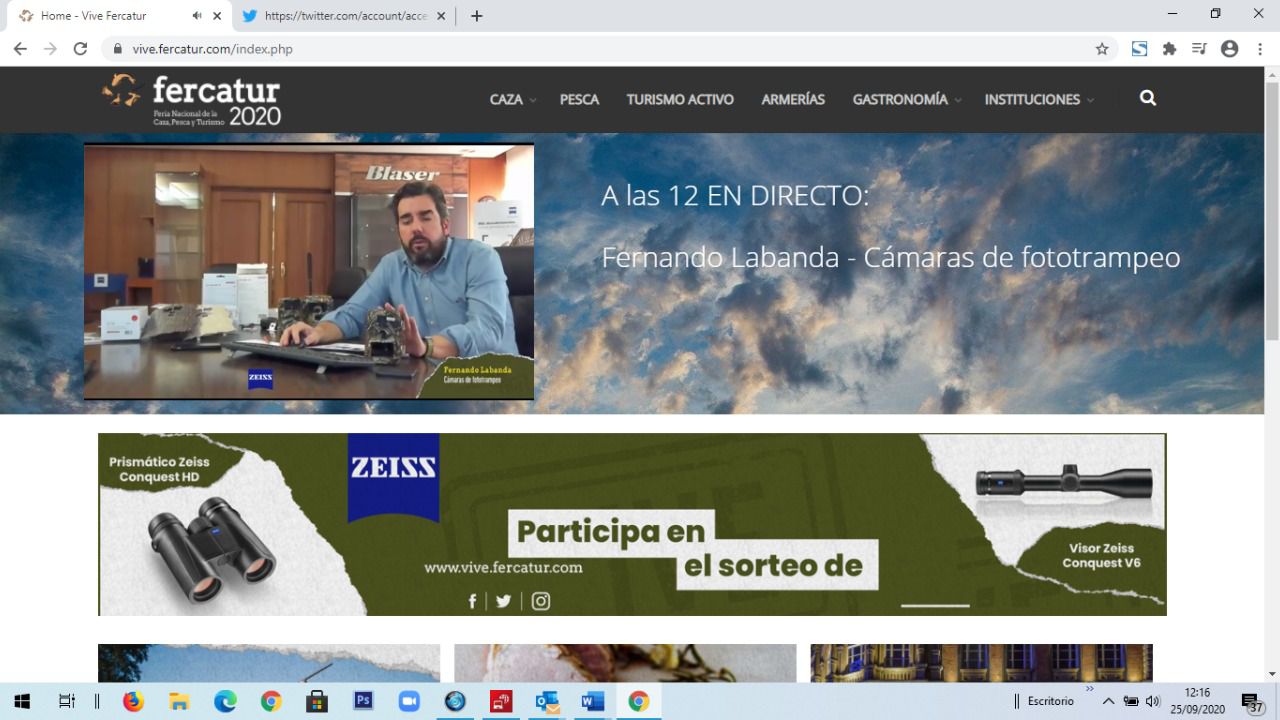Play the Fernando Labanda video

tap(309, 272)
